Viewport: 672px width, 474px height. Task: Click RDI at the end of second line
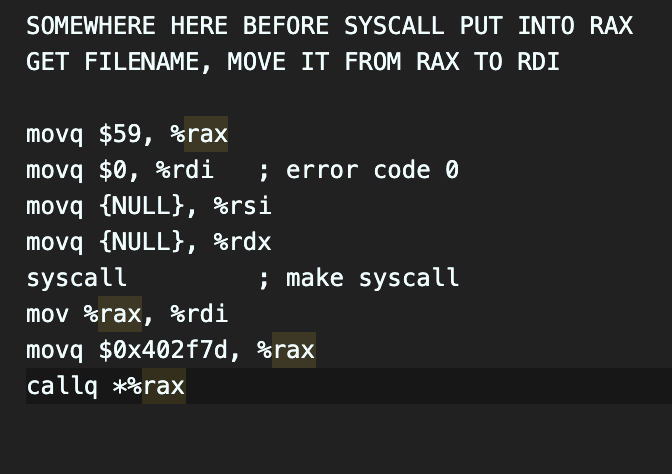[538, 62]
